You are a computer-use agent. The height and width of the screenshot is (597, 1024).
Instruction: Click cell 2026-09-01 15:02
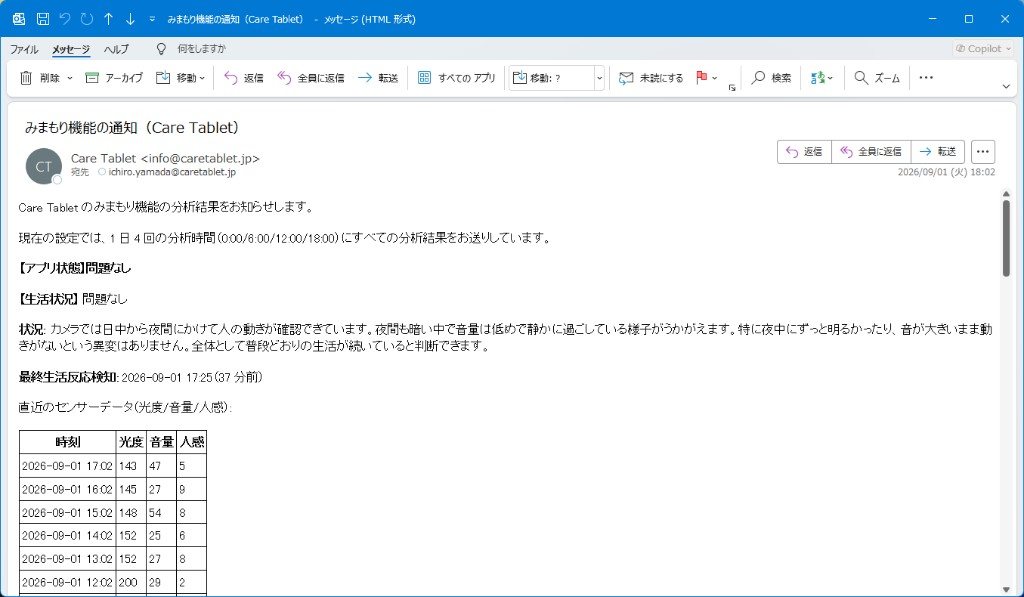[67, 513]
